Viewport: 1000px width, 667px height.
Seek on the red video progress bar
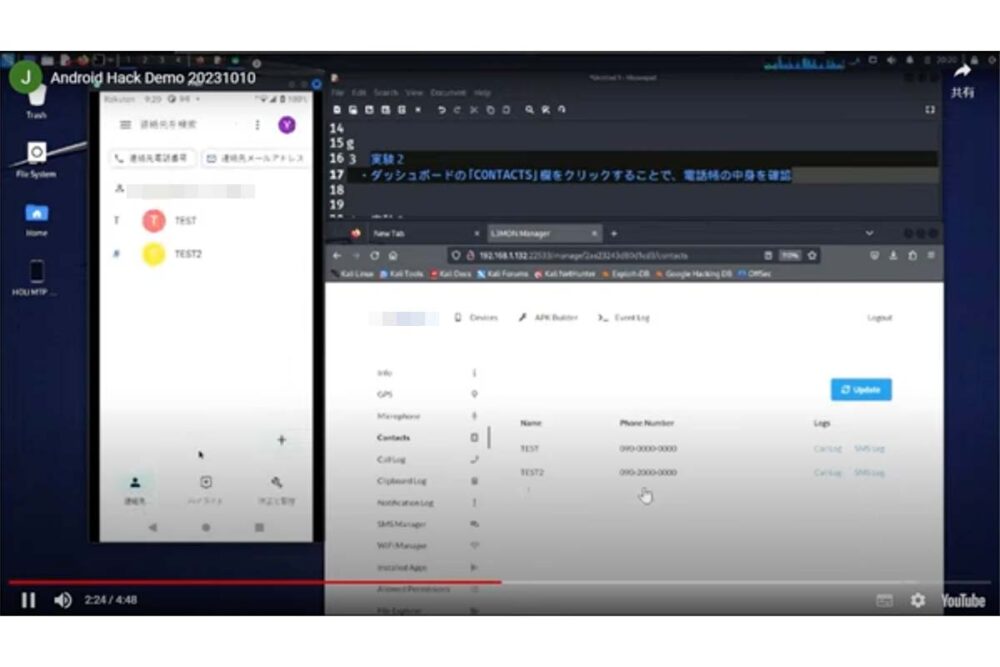pyautogui.click(x=300, y=581)
